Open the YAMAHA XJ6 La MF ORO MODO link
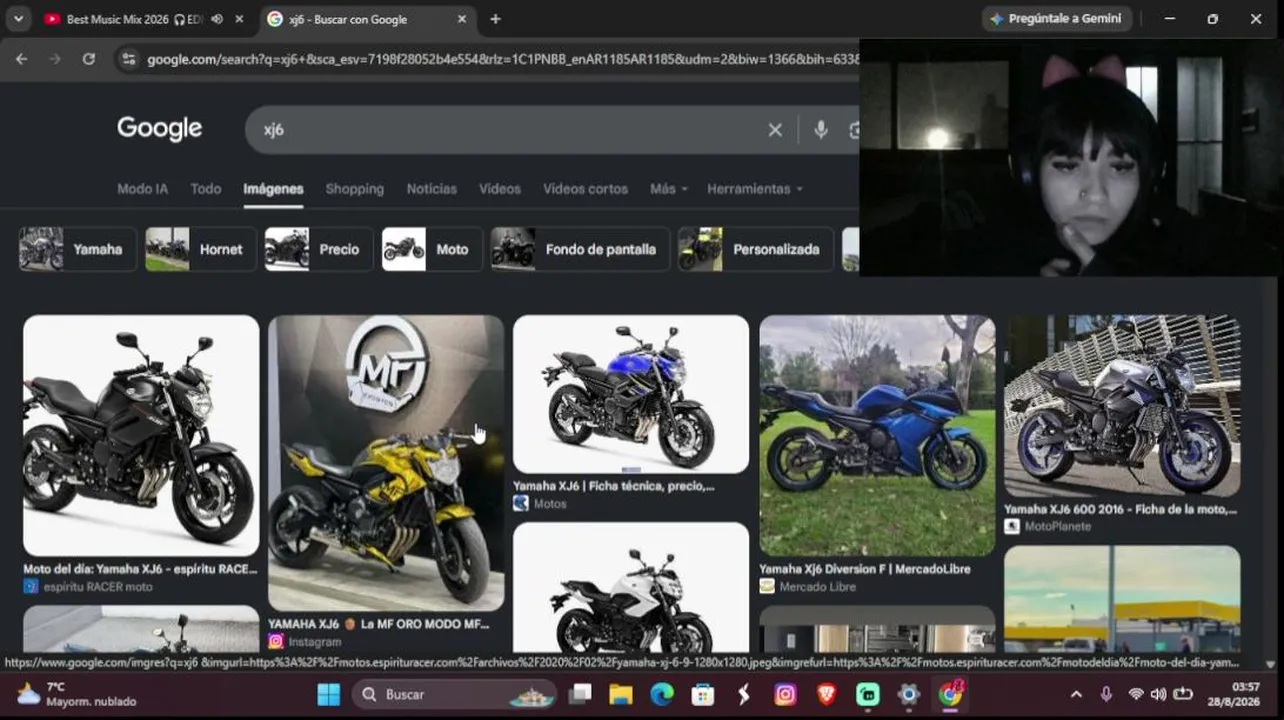 click(379, 624)
